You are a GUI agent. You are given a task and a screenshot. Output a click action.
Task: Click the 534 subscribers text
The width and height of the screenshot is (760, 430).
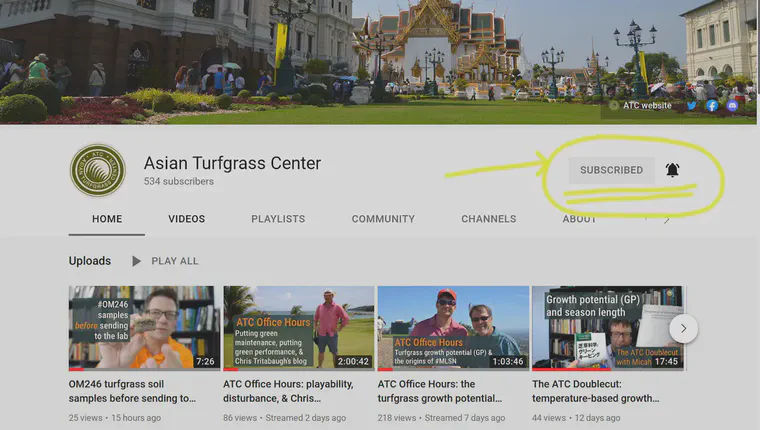pos(178,181)
